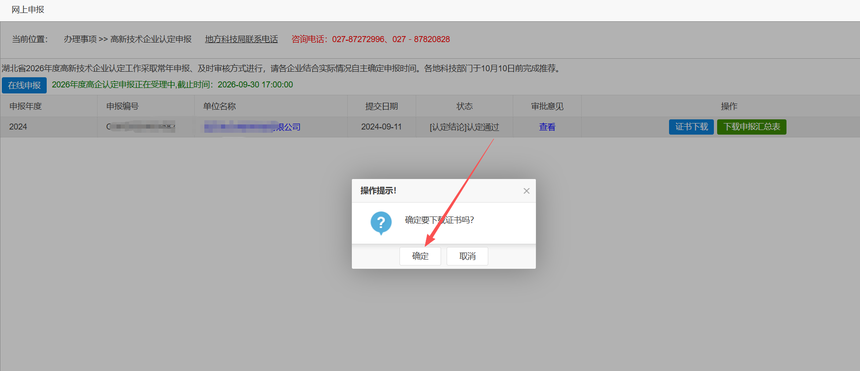Click the blue question mark icon
860x371 pixels.
pos(381,223)
